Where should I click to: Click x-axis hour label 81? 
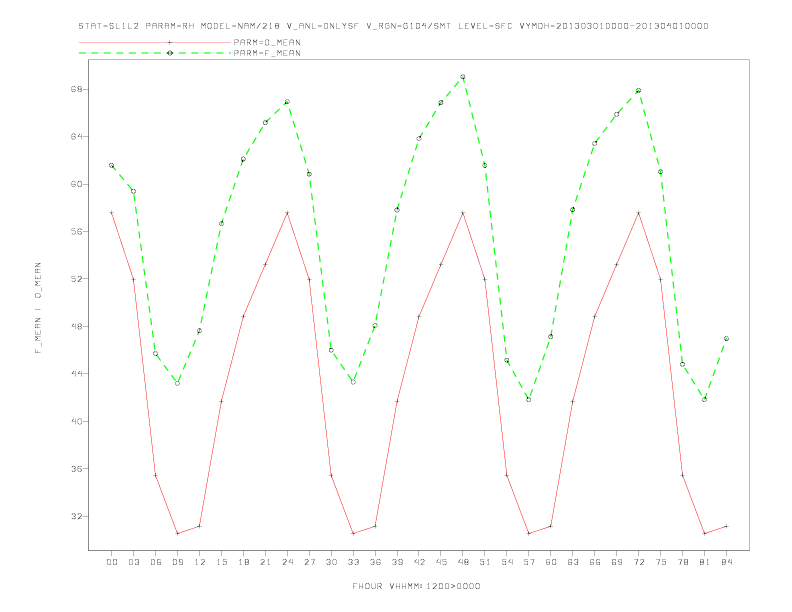coord(705,562)
